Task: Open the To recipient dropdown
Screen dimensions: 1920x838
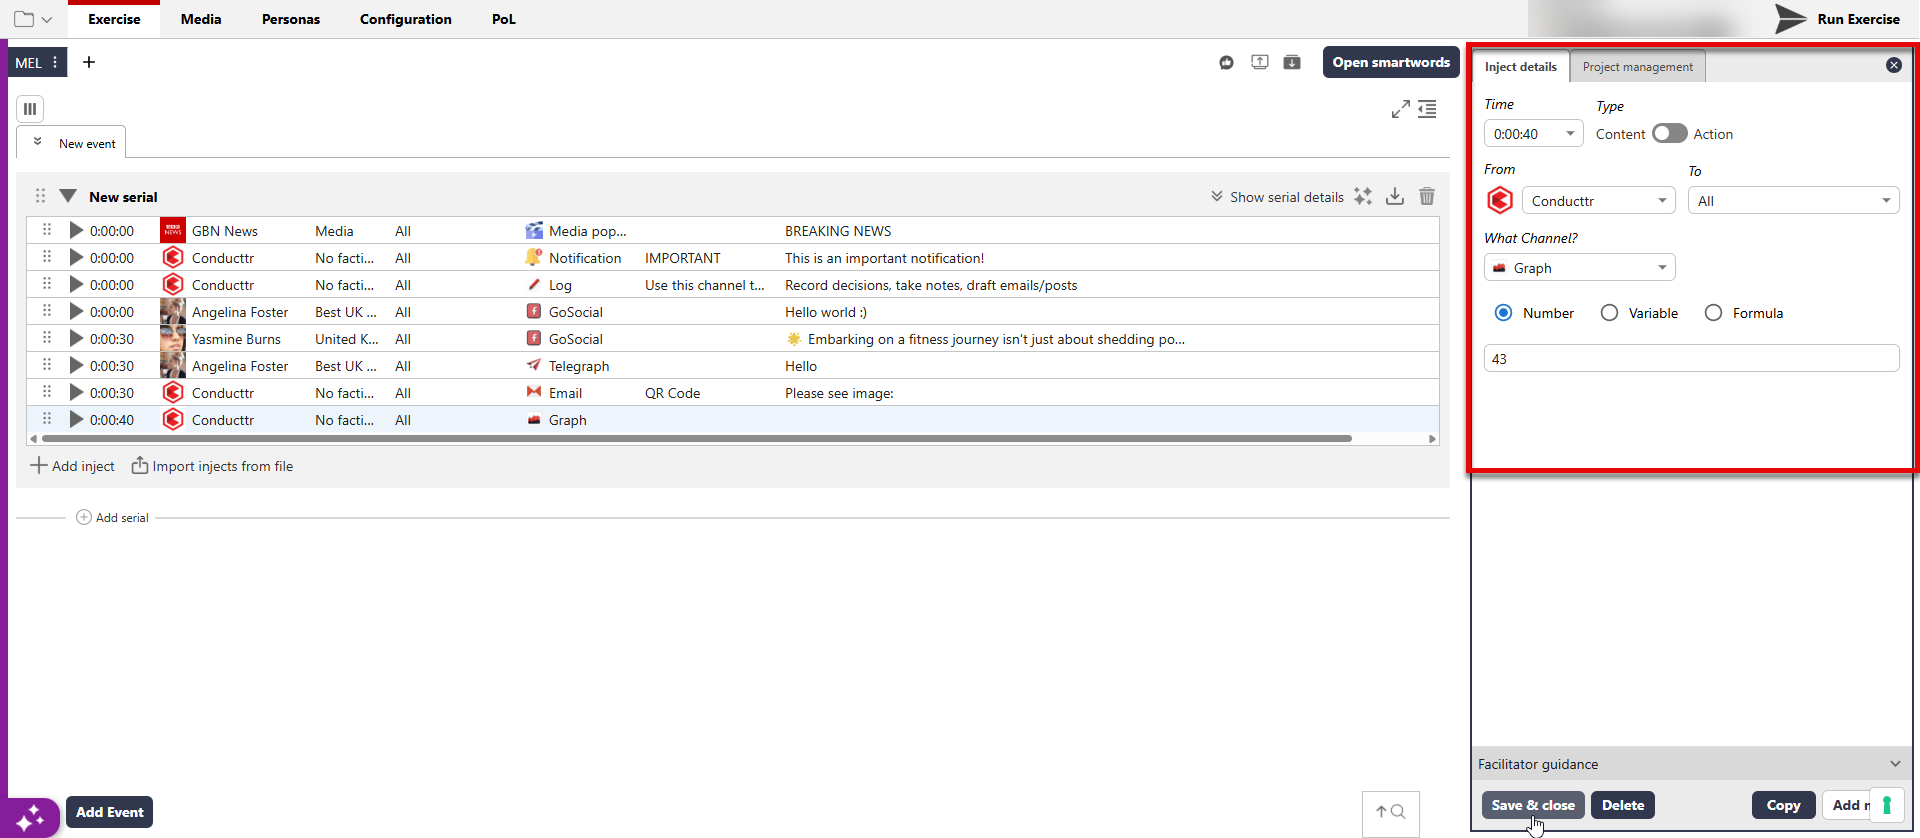Action: (1793, 201)
